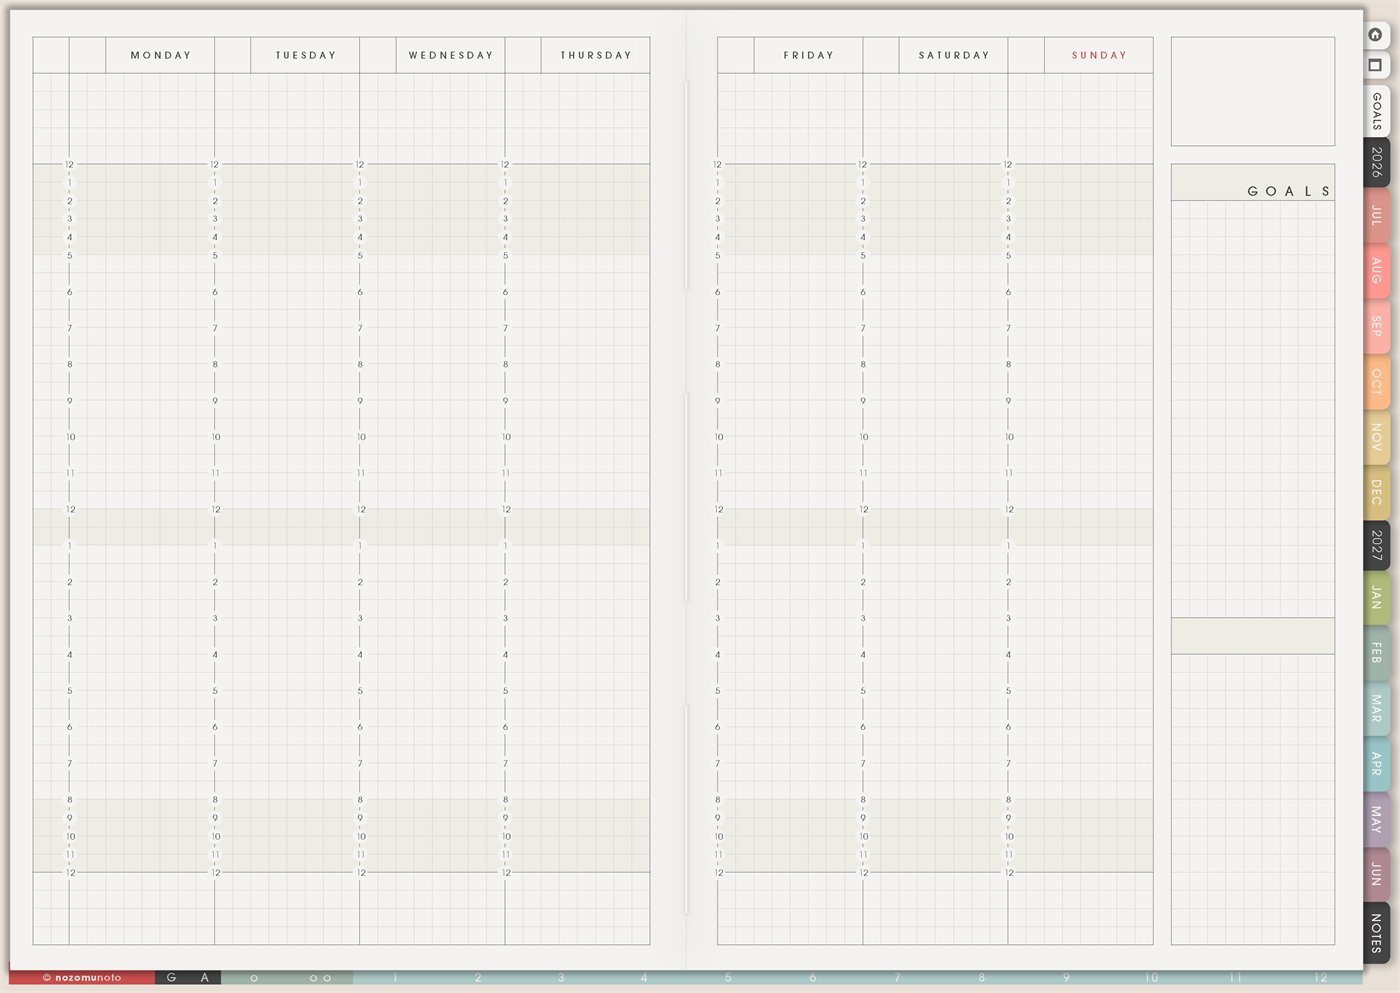Screen dimensions: 1400x993
Task: Open teal index tab 10 in bottom strip
Action: (1151, 977)
